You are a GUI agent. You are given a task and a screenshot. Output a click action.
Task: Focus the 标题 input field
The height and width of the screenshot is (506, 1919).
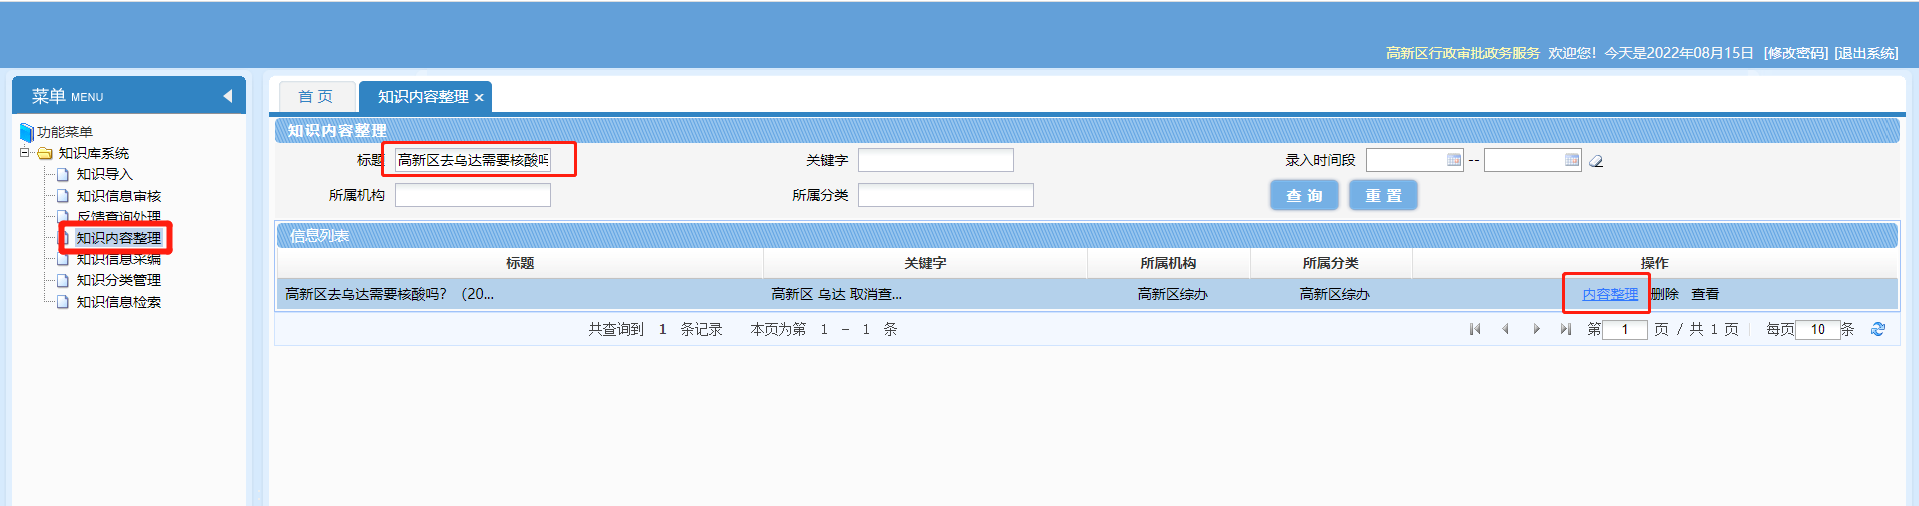tap(473, 160)
